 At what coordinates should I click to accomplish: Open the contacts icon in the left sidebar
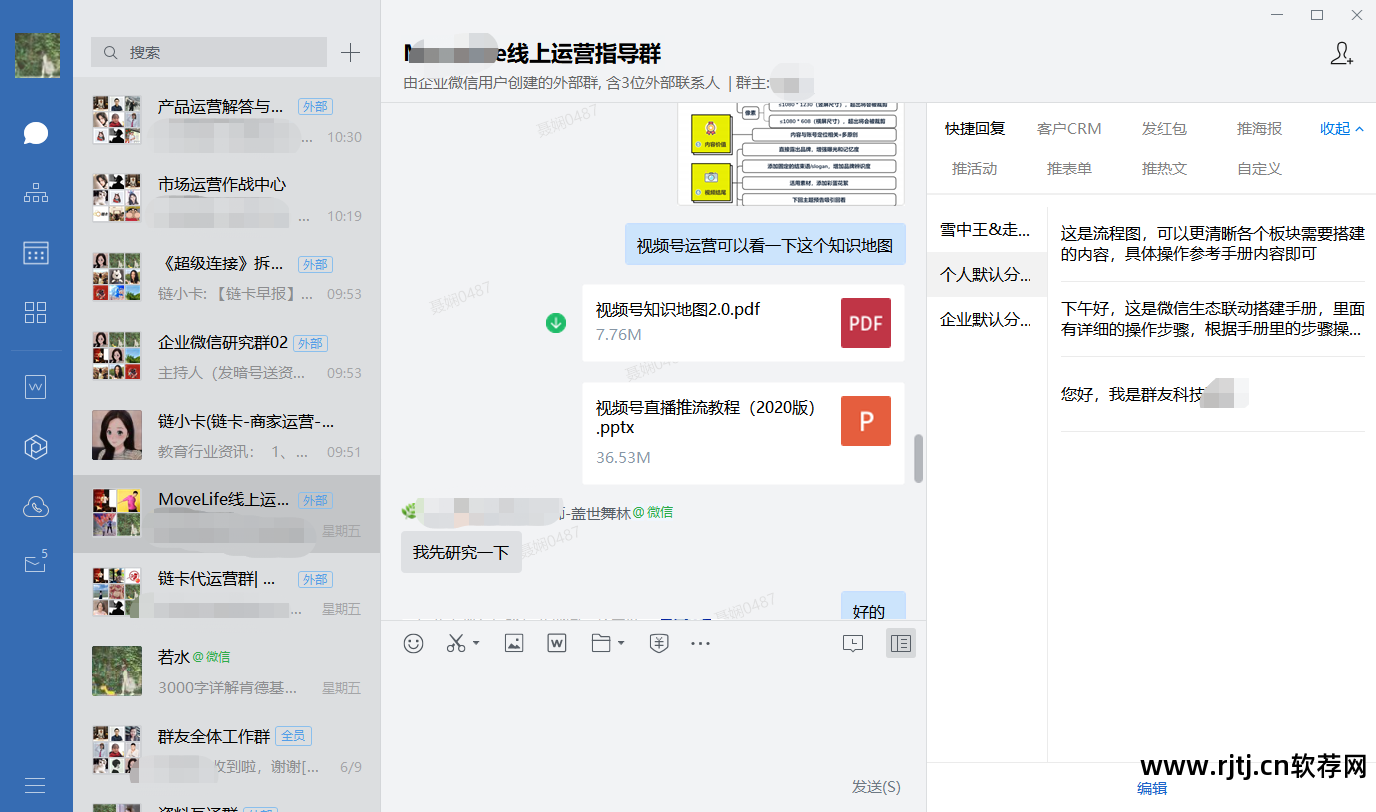pos(35,192)
